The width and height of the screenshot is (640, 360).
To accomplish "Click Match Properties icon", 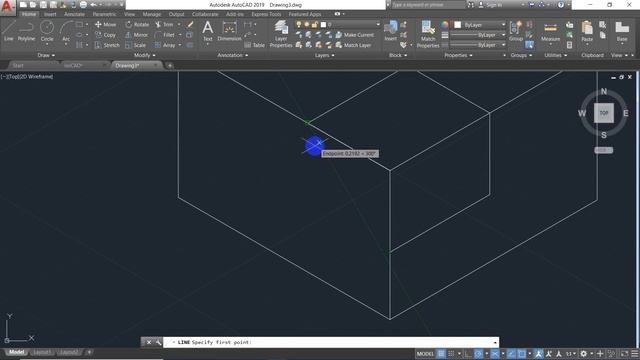I will pyautogui.click(x=428, y=34).
